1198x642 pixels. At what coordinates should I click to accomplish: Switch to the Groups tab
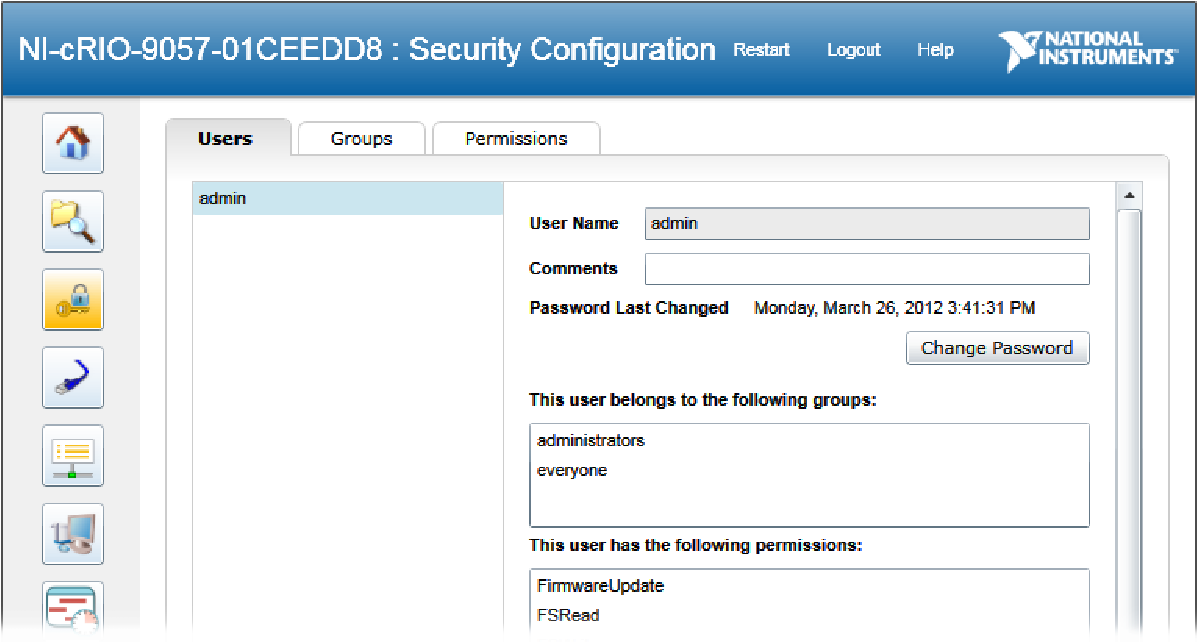[x=361, y=138]
